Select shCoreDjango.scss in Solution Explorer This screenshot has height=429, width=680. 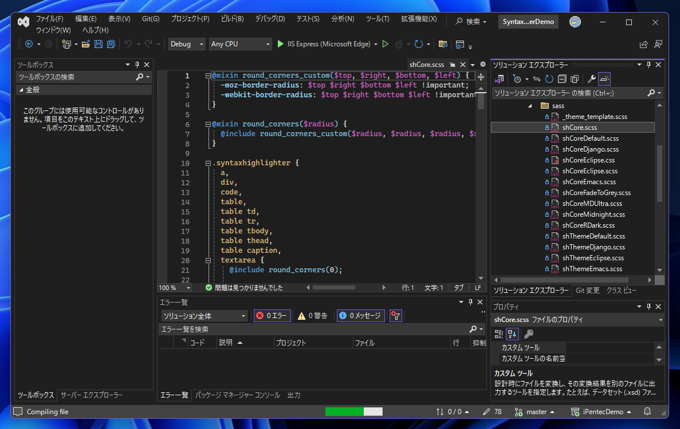pyautogui.click(x=589, y=149)
